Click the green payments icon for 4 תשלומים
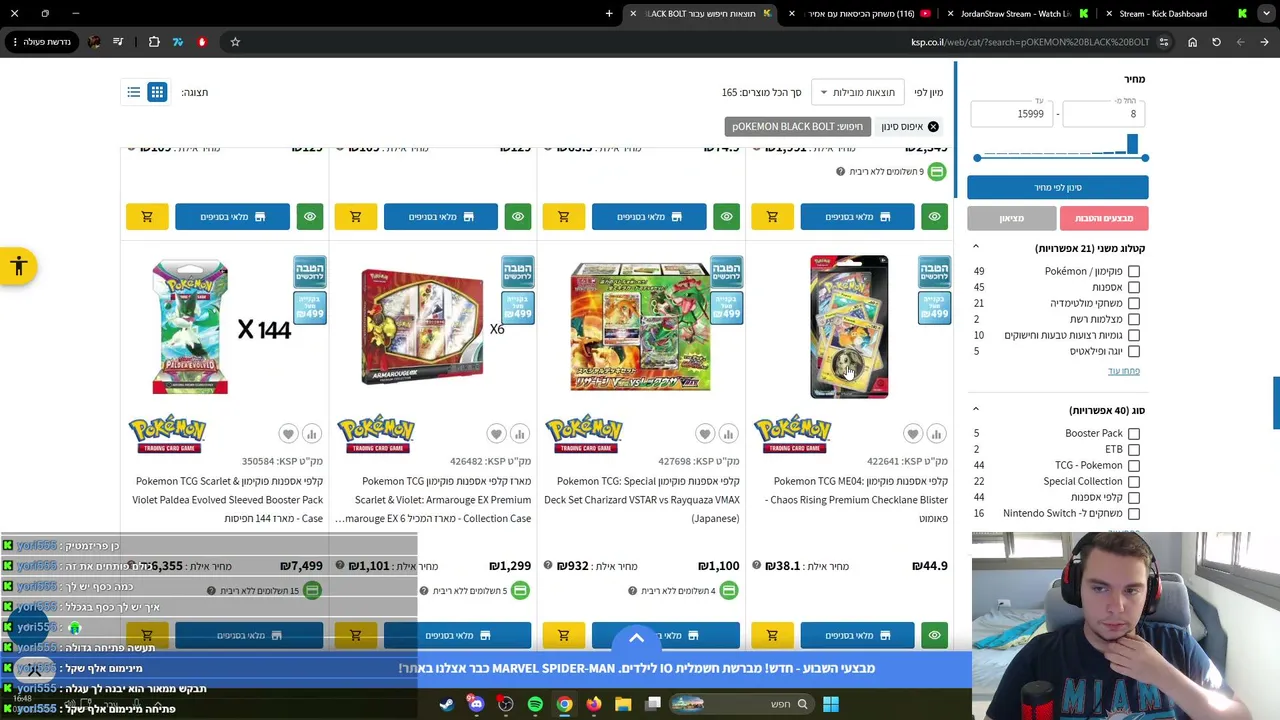1280x720 pixels. click(x=729, y=591)
